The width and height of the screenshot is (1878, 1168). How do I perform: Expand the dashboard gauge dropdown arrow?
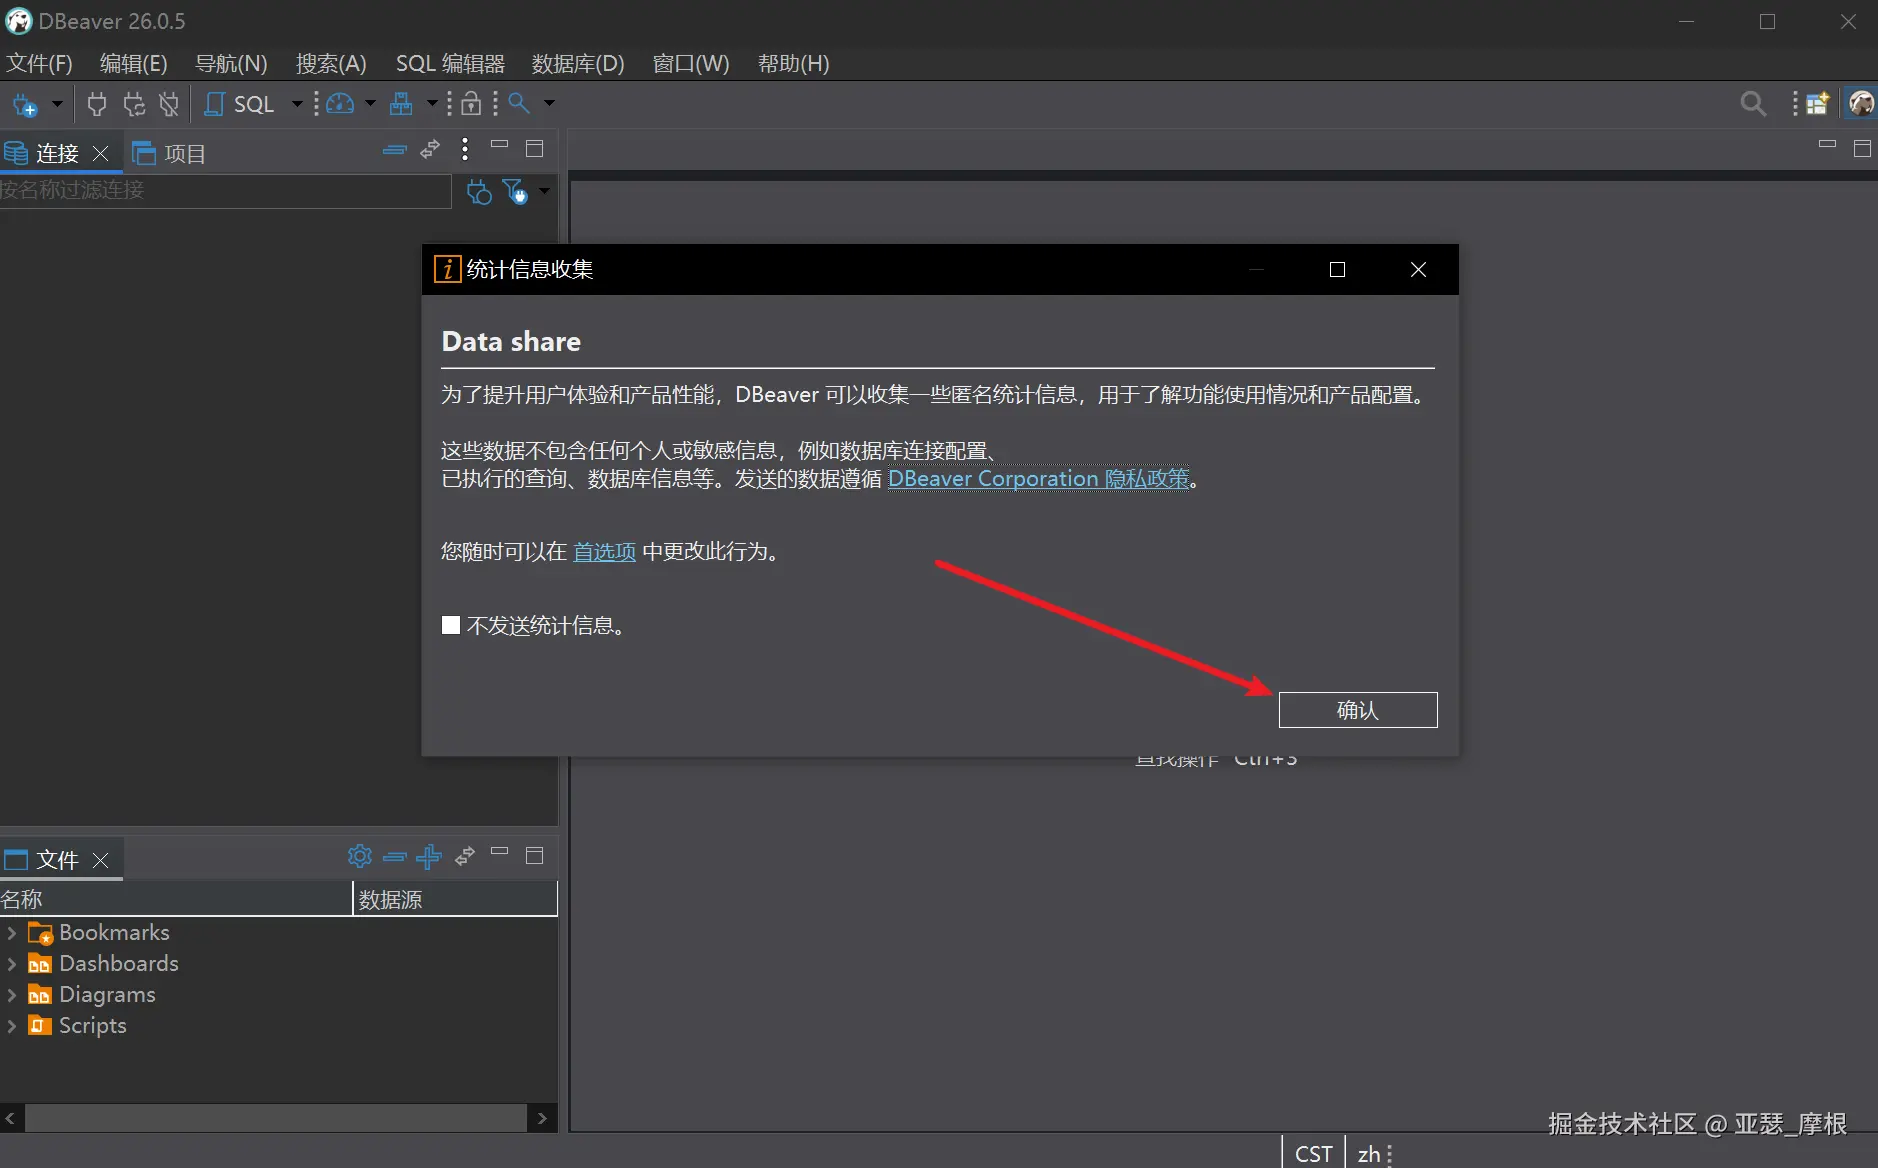click(x=370, y=103)
